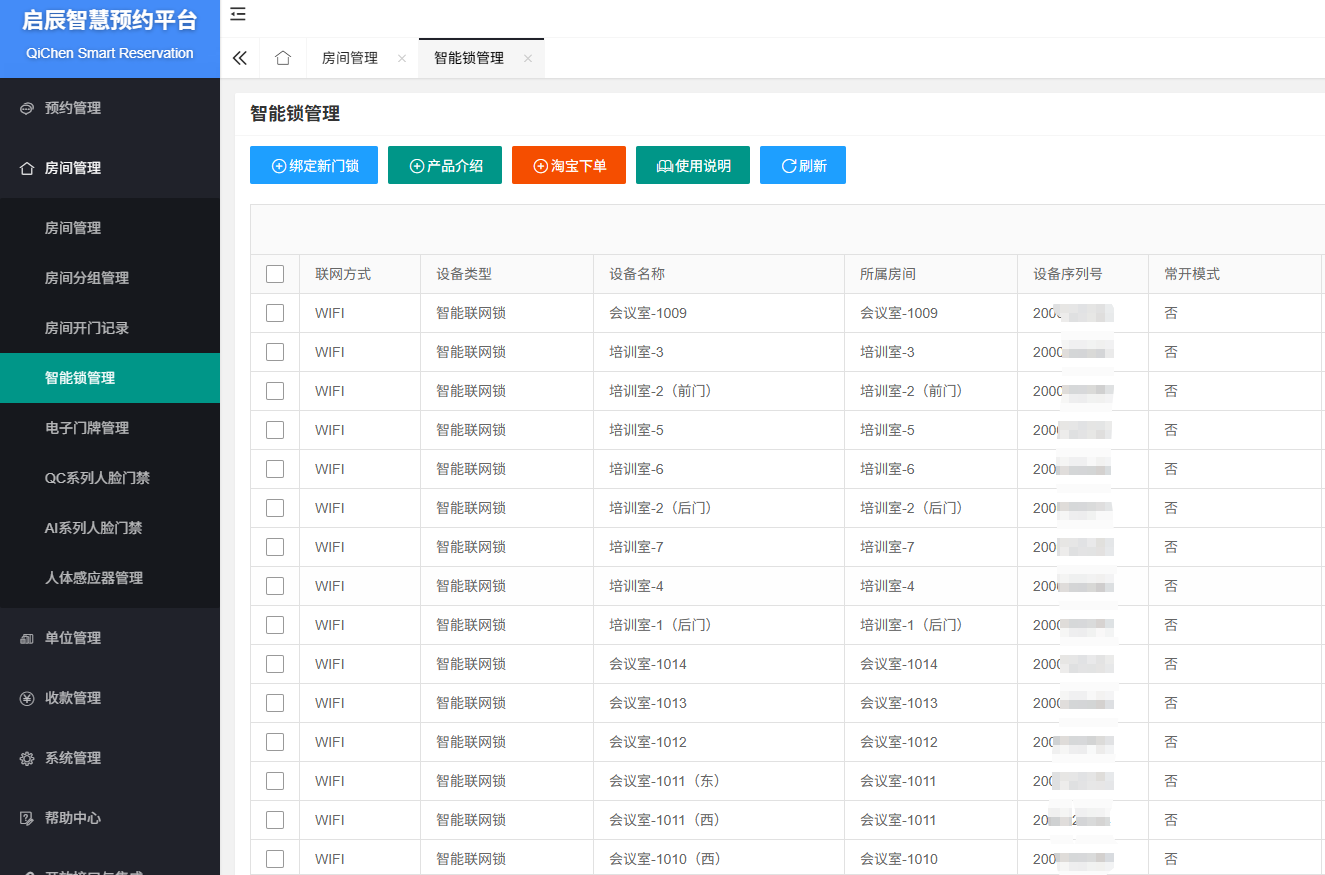The height and width of the screenshot is (875, 1325).
Task: Click the sidebar collapse hamburger icon
Action: pos(238,14)
